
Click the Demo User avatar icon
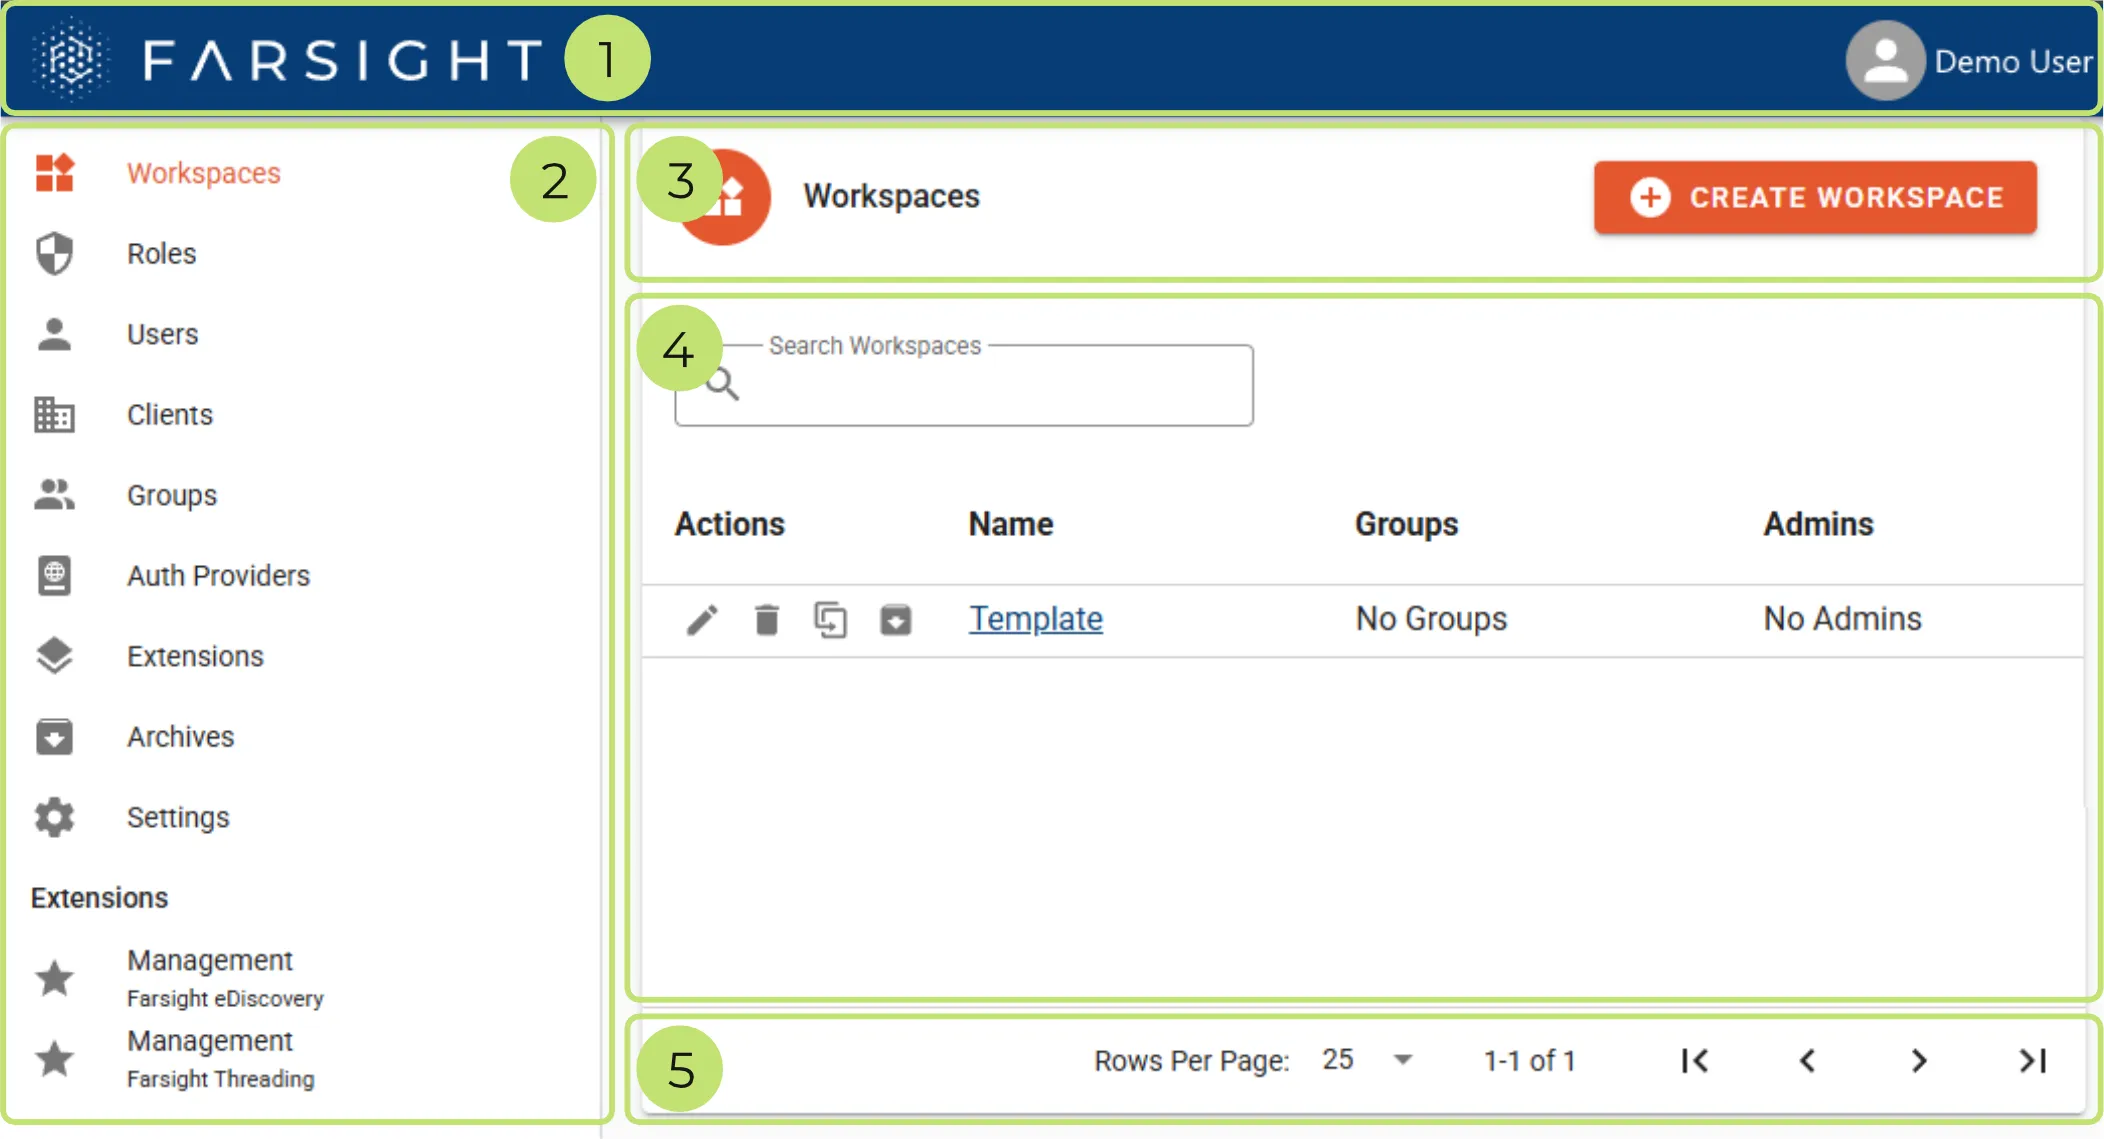1885,61
